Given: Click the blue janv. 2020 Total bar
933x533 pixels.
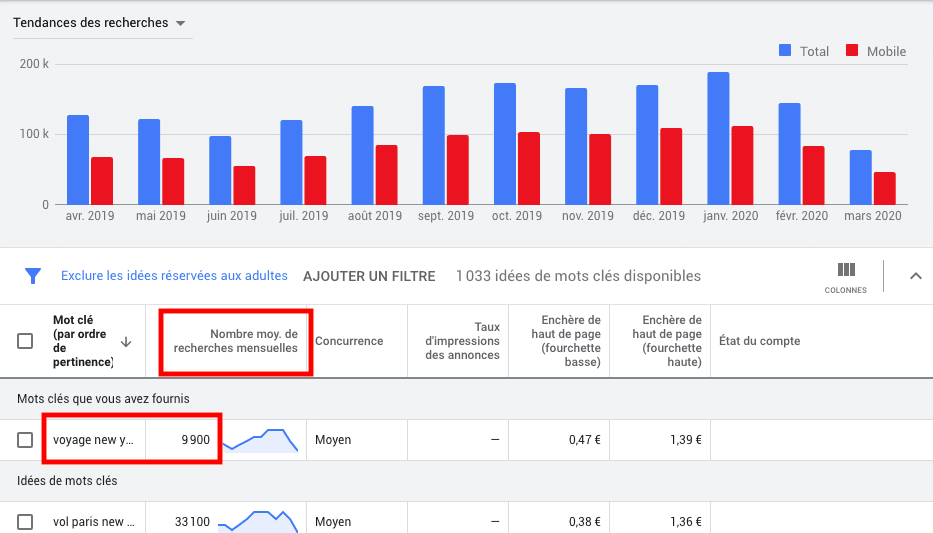Looking at the screenshot, I should [x=718, y=138].
